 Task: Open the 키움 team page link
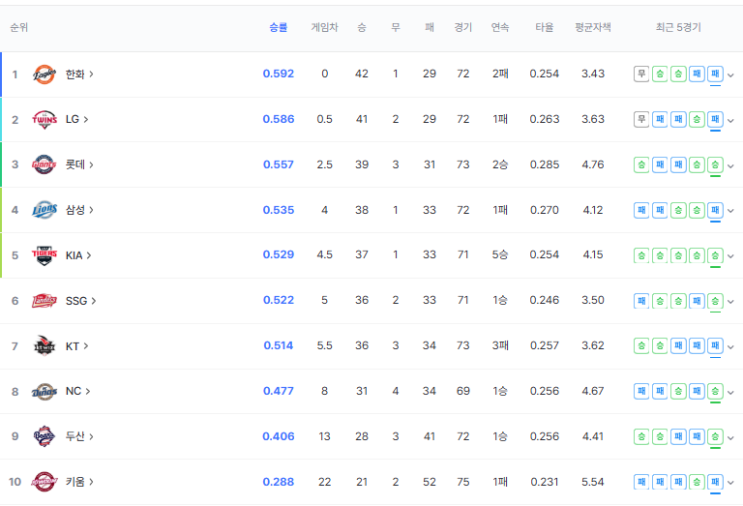click(79, 482)
